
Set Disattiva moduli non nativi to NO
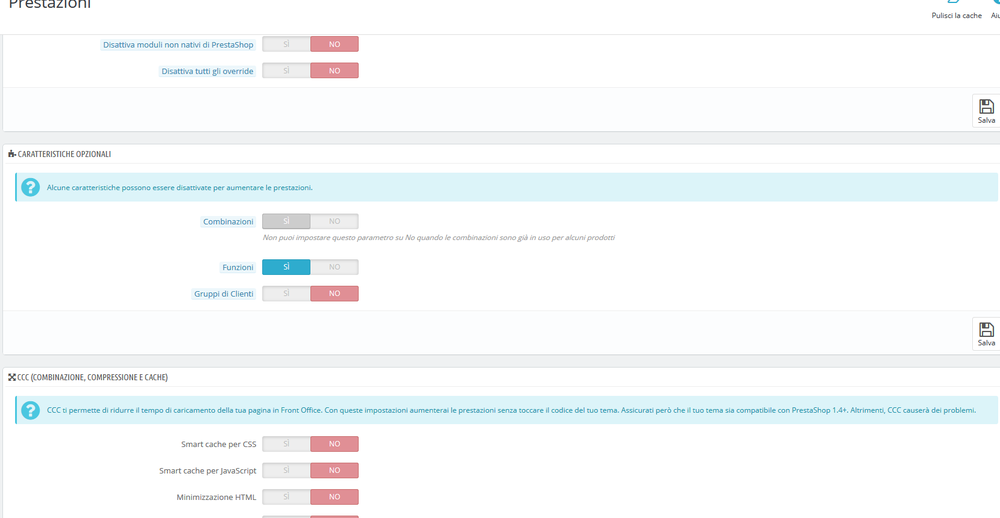334,44
